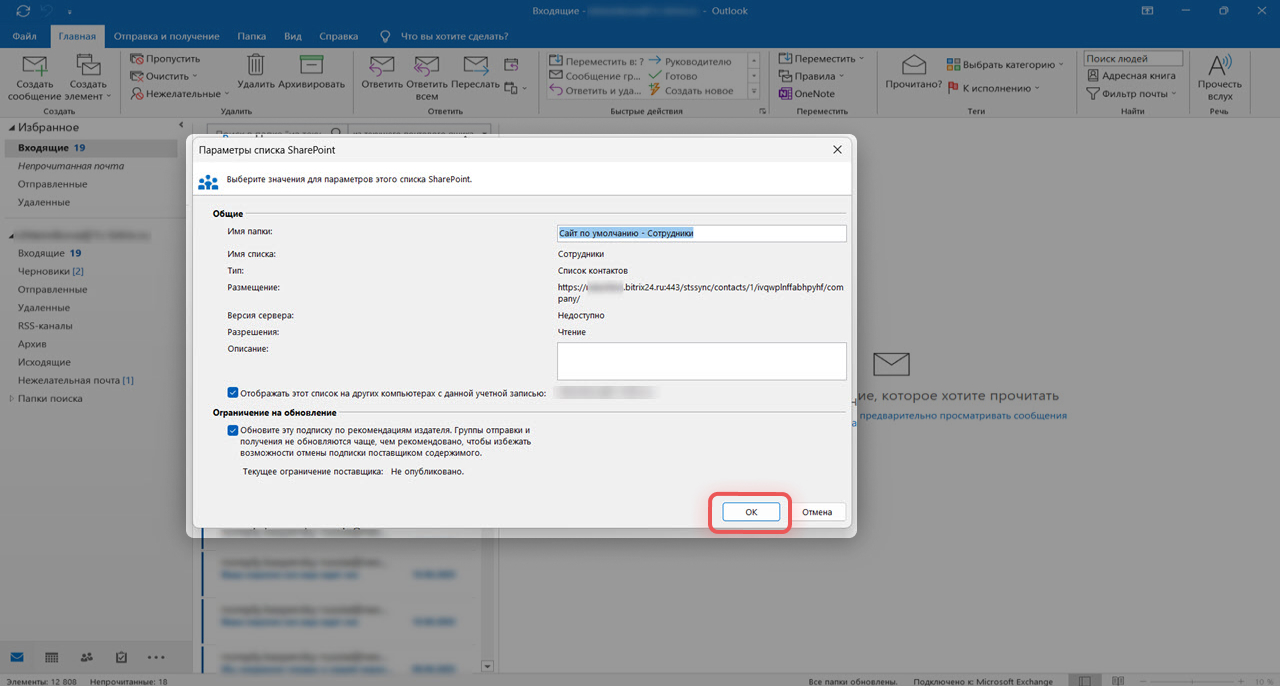Viewport: 1280px width, 686px height.
Task: Switch to the Главная tab
Action: point(77,36)
